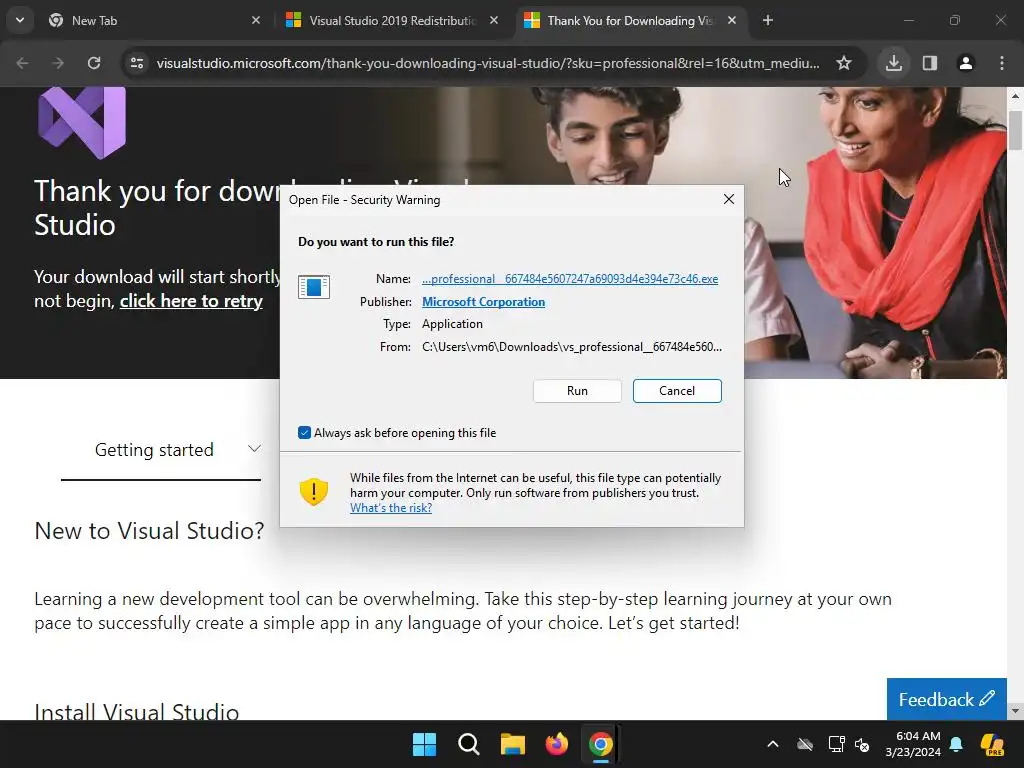Click the Chrome taskbar icon
The width and height of the screenshot is (1024, 768).
click(601, 744)
